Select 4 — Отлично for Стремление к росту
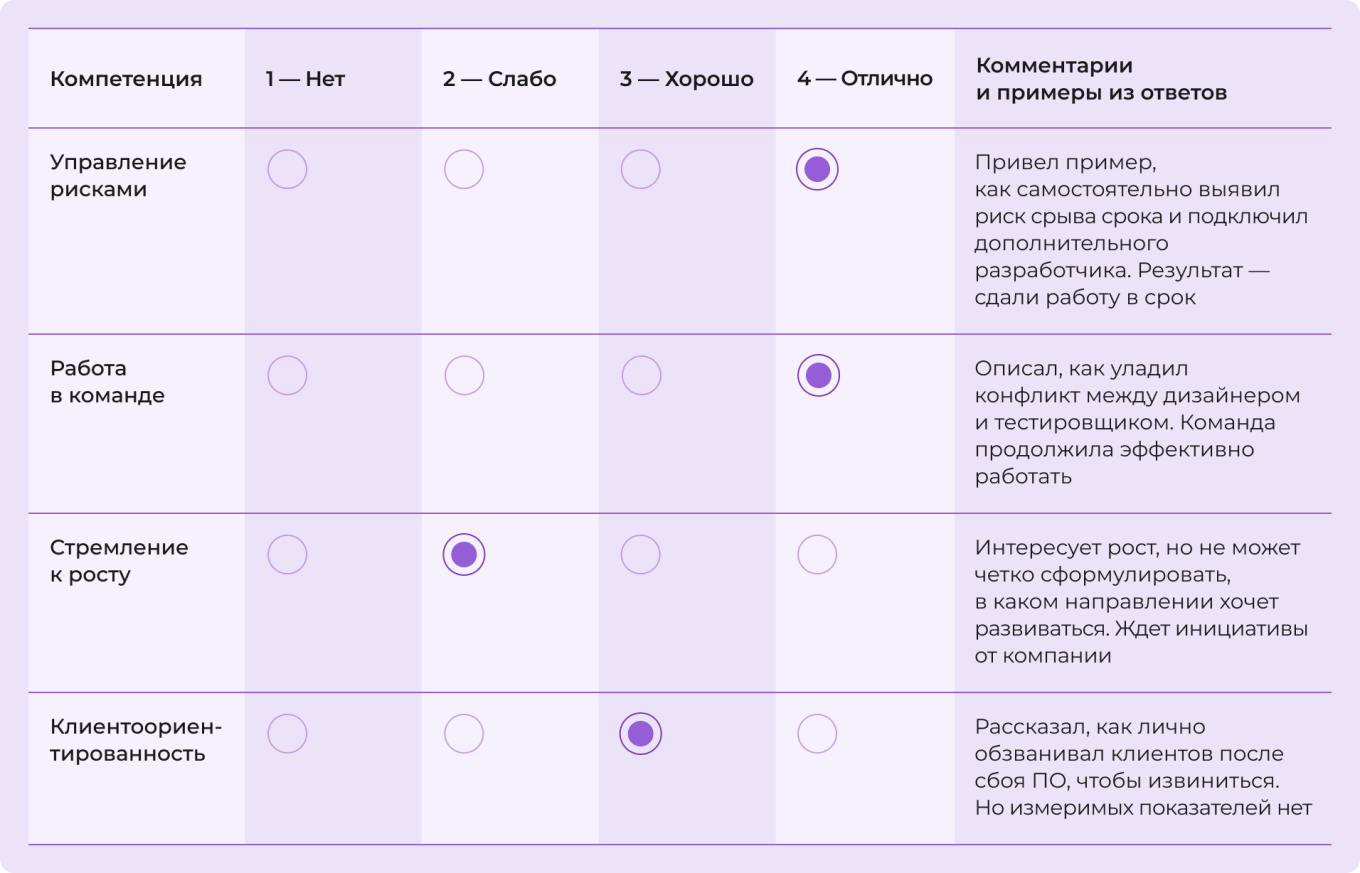This screenshot has width=1360, height=873. tap(817, 554)
